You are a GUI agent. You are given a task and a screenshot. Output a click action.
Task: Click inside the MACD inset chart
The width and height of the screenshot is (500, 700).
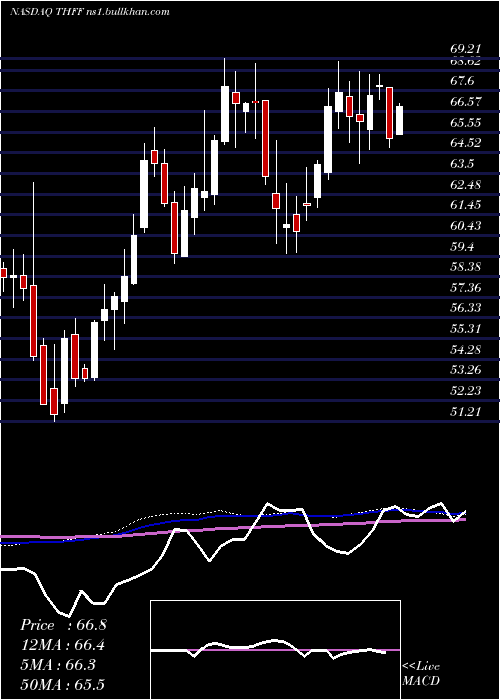(x=275, y=650)
